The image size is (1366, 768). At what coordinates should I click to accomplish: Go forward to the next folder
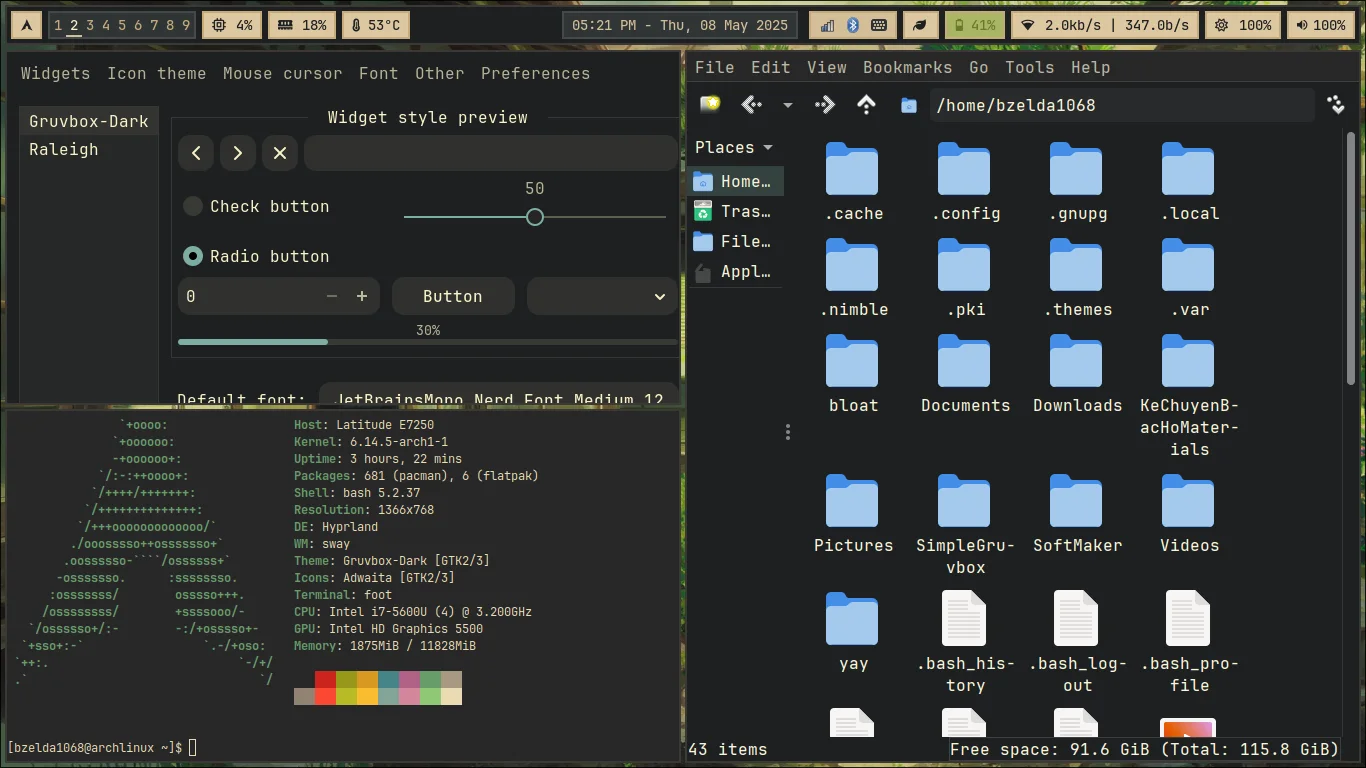coord(825,104)
